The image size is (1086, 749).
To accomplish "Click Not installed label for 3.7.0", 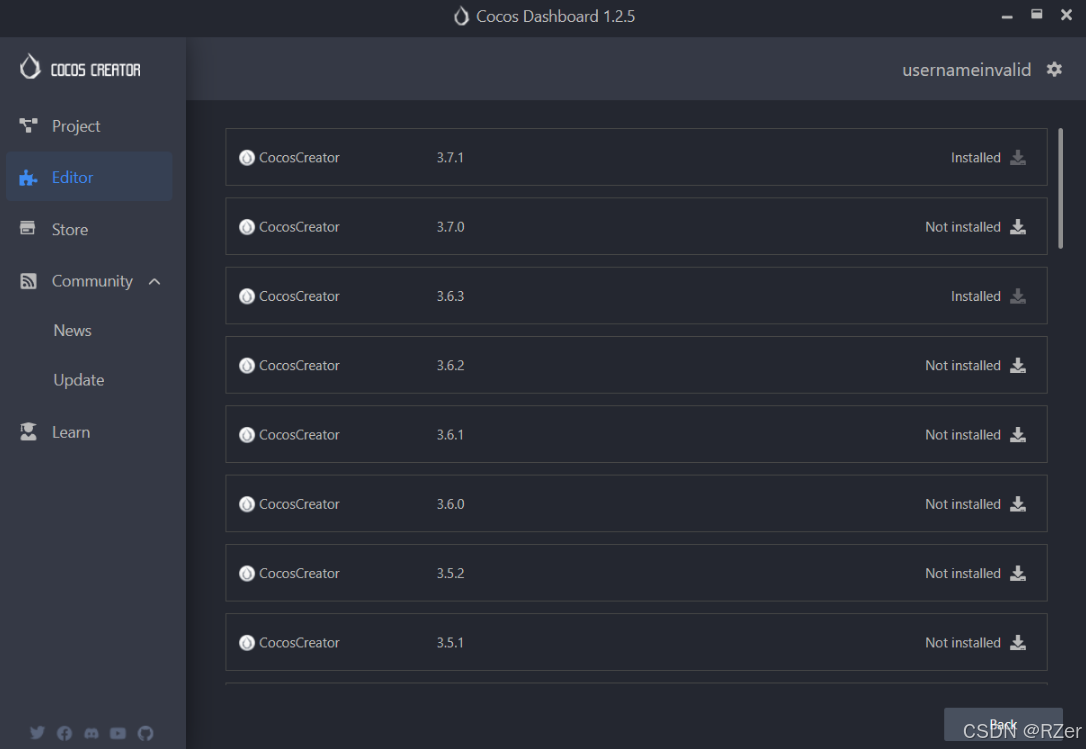I will (x=963, y=227).
